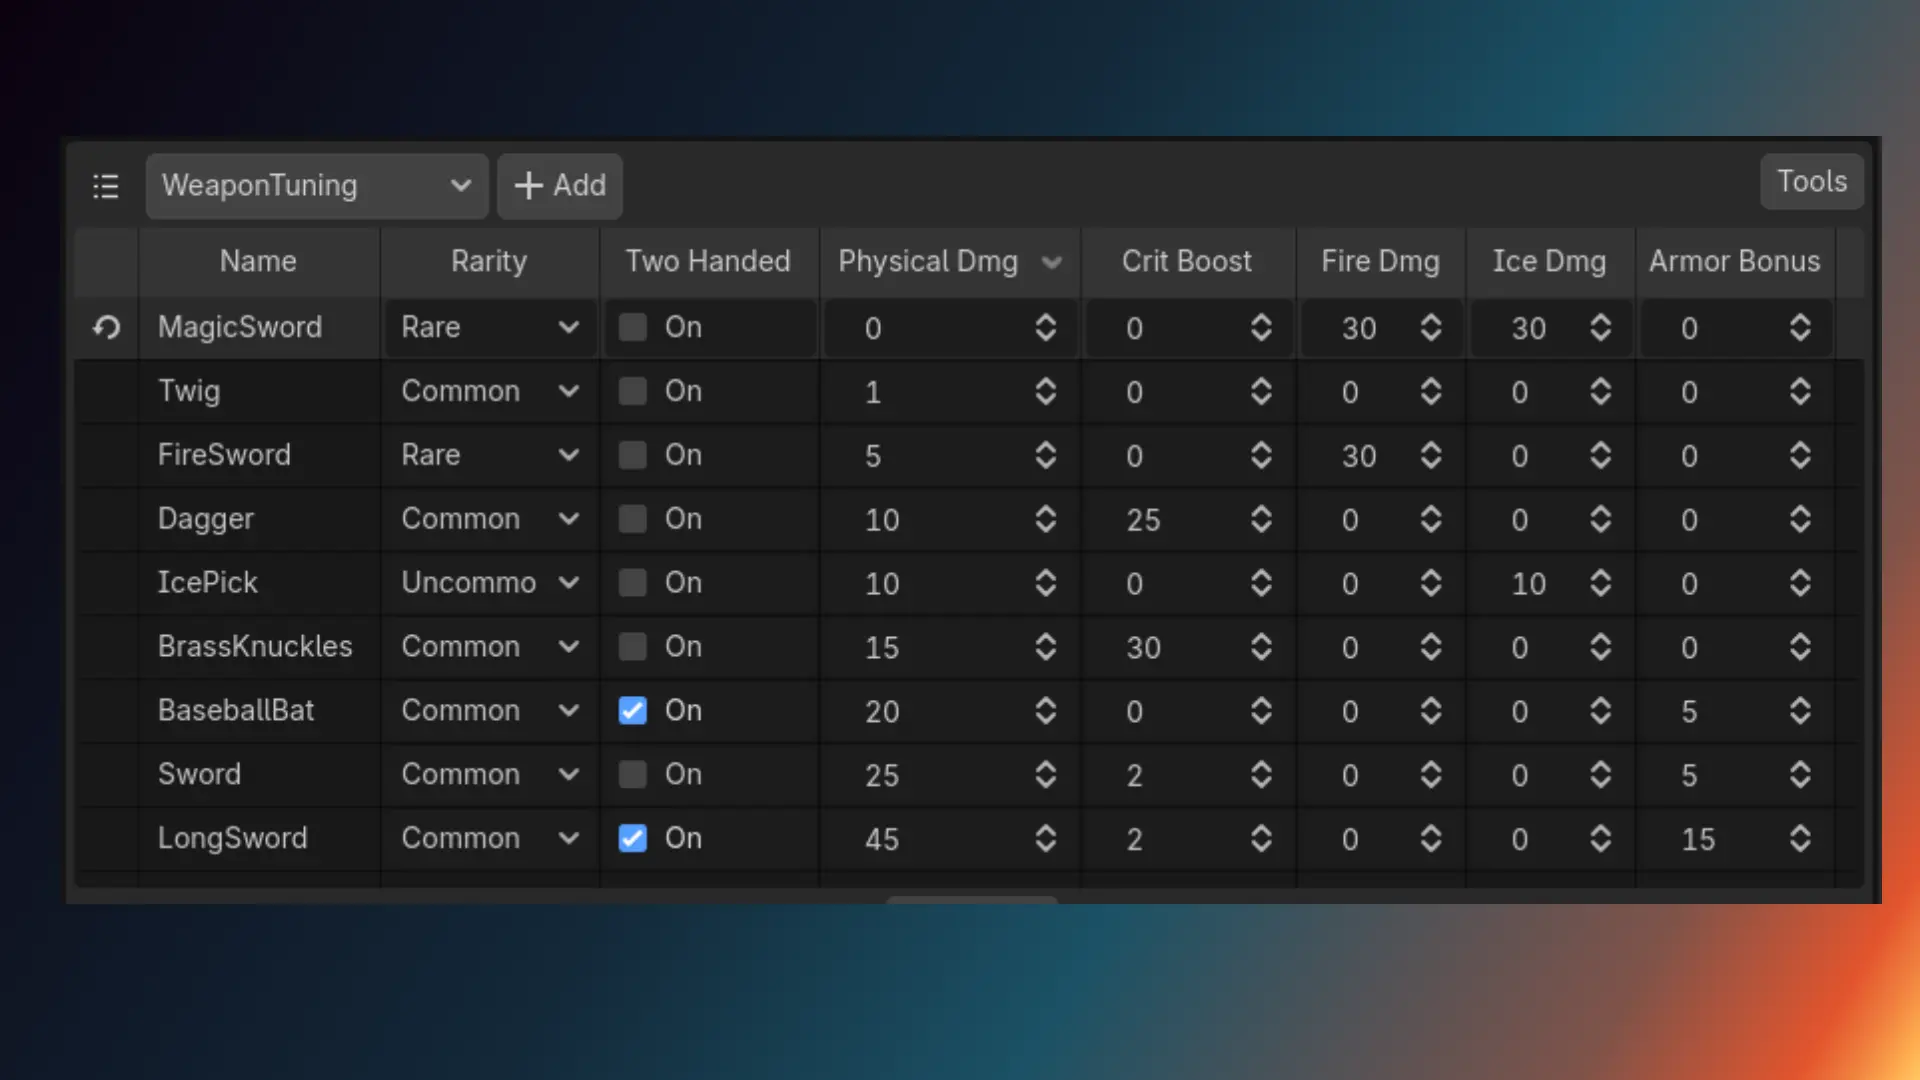Screen dimensions: 1920x1080
Task: Step MagicSword Ice Dmg spinner arrows
Action: tap(1600, 328)
